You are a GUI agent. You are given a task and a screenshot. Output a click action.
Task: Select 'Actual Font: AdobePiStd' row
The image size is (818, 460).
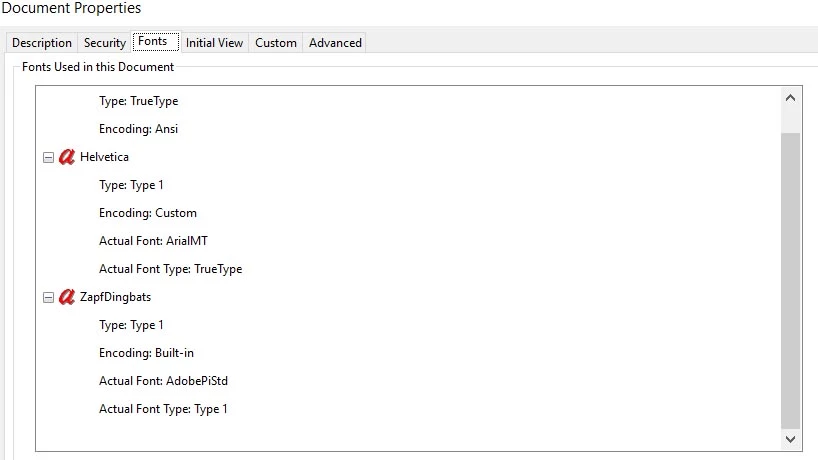[163, 381]
